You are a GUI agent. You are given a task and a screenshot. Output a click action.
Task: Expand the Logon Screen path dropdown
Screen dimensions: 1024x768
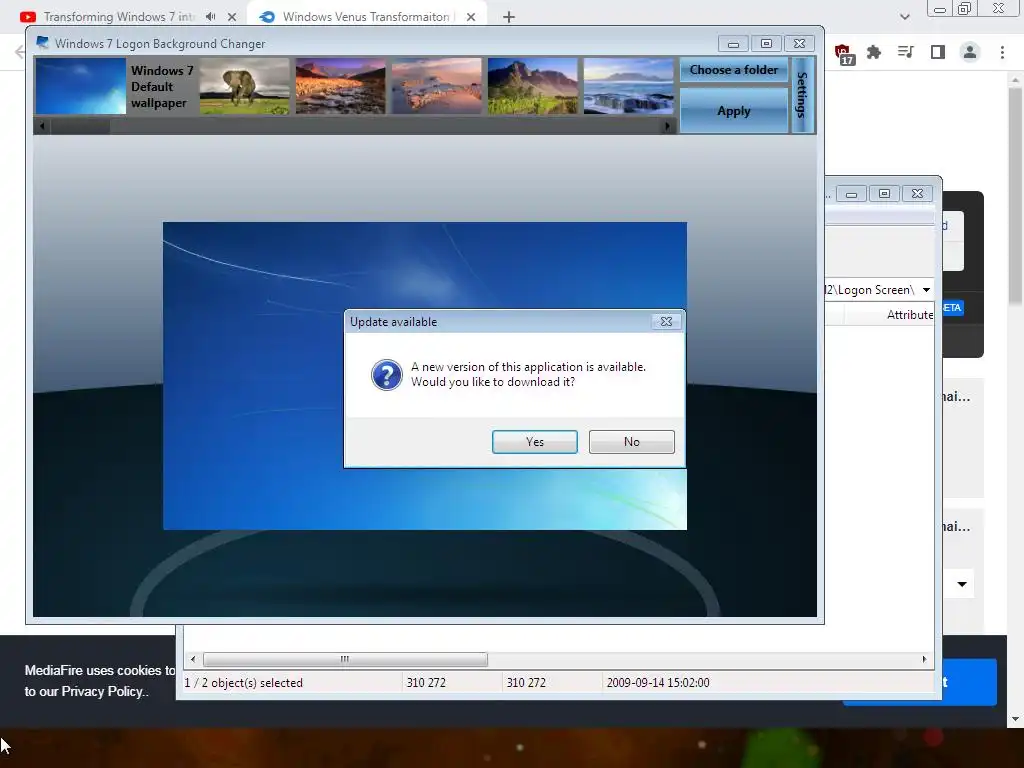tap(926, 290)
